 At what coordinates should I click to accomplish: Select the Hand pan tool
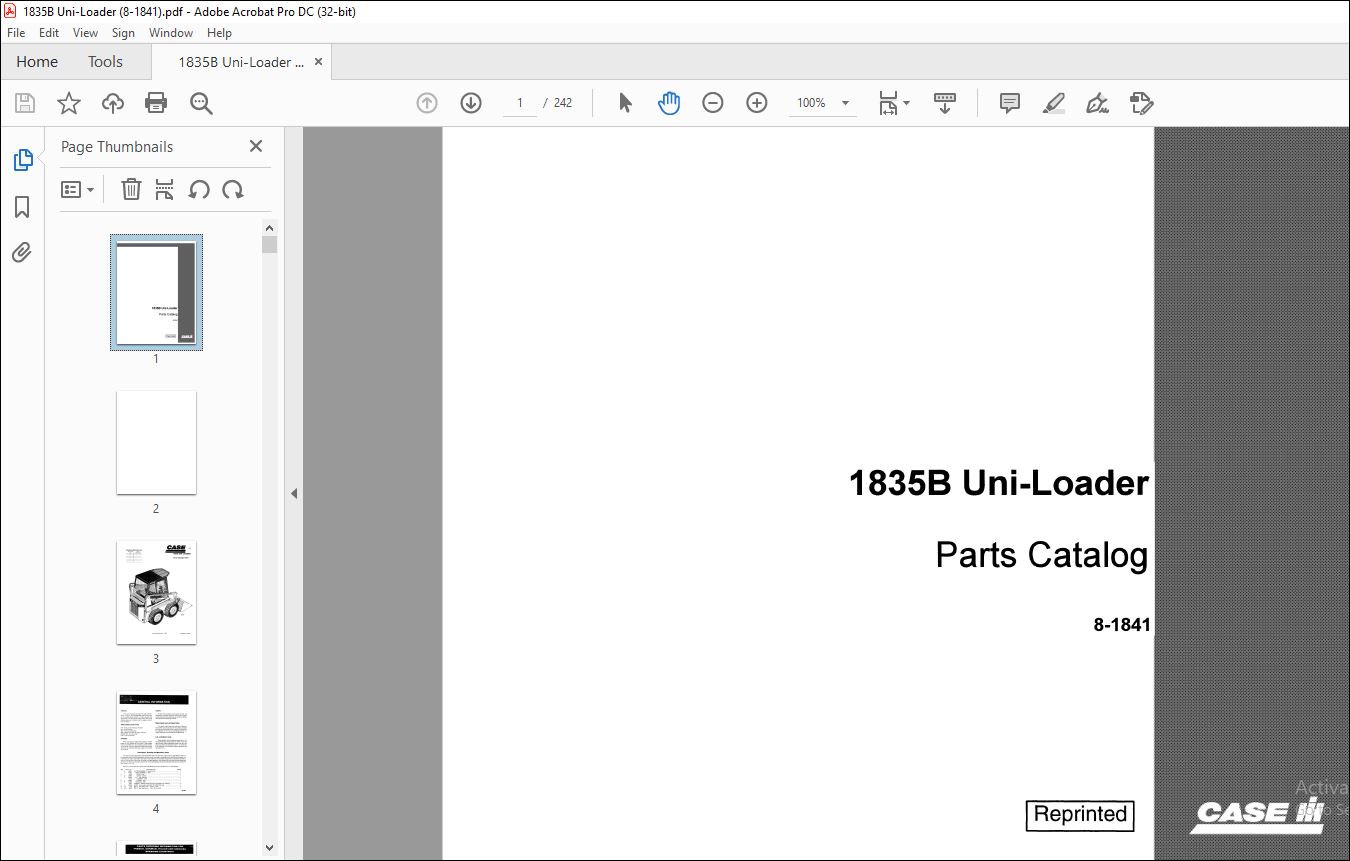[669, 103]
